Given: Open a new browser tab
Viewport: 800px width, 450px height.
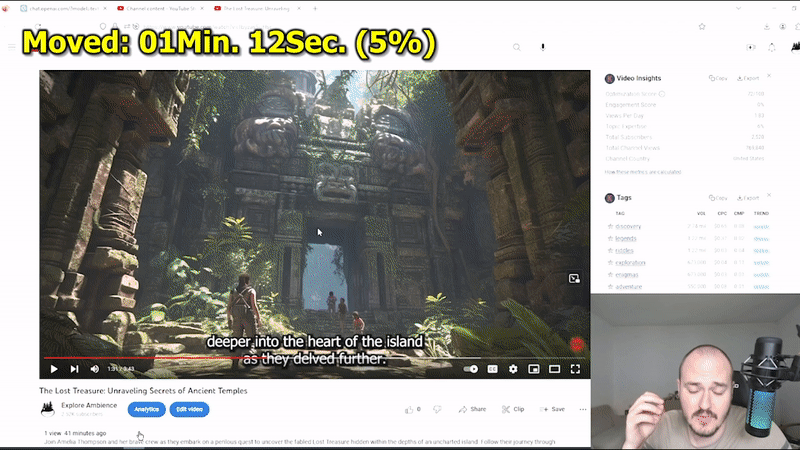Looking at the screenshot, I should (x=315, y=9).
